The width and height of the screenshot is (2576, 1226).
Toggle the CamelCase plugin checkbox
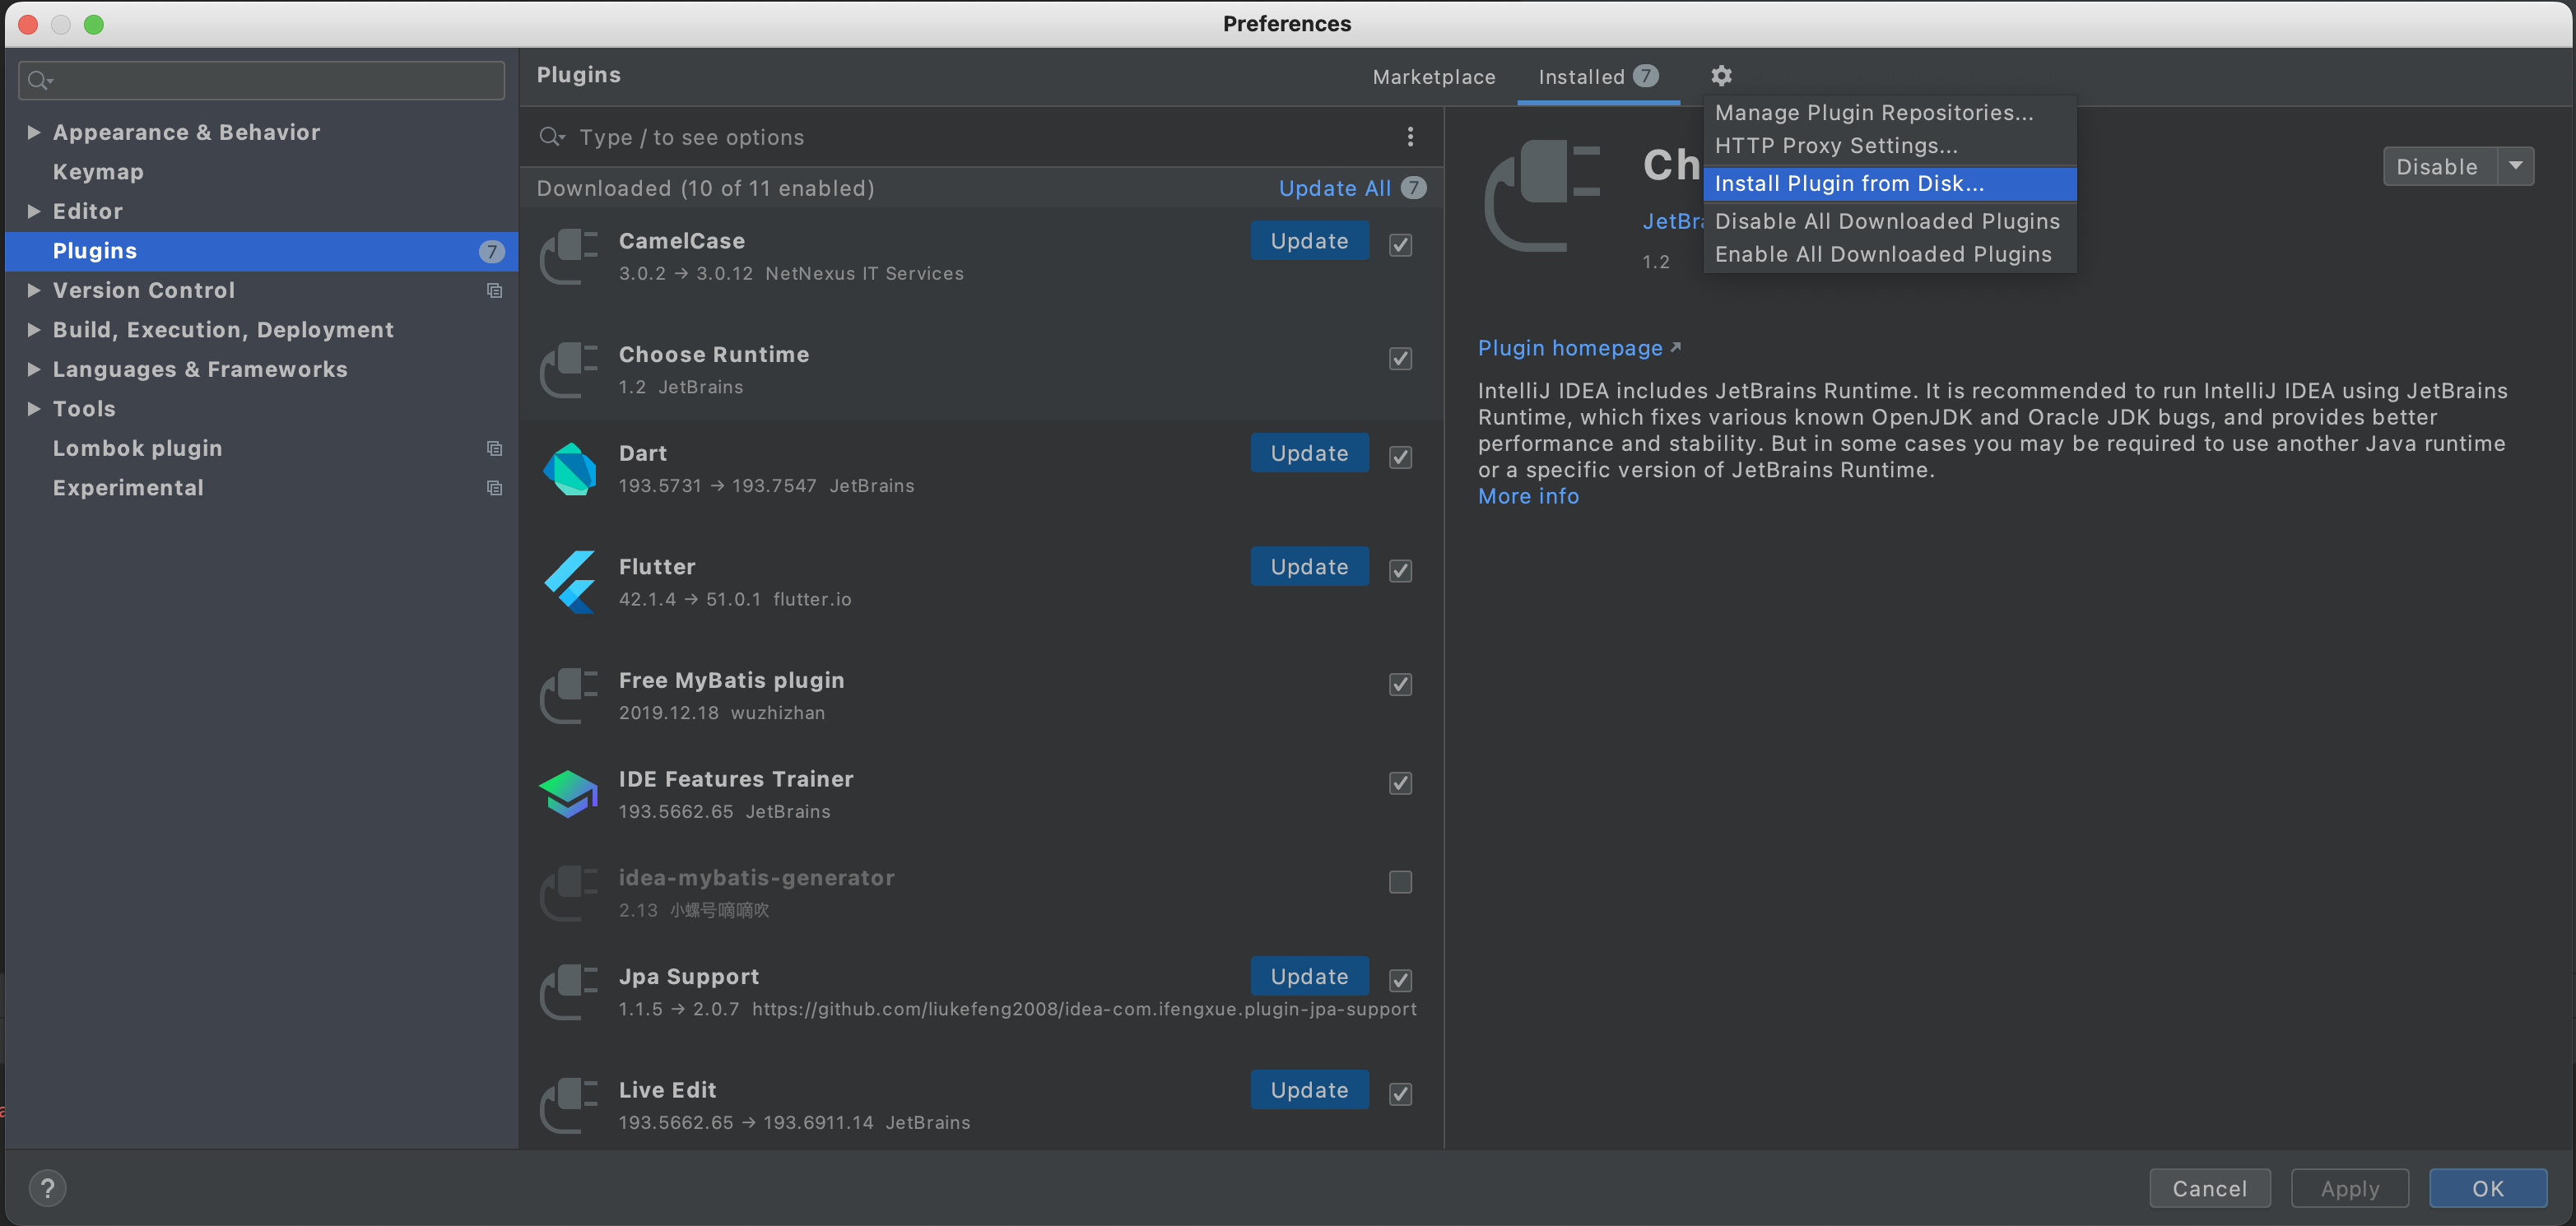coord(1400,245)
